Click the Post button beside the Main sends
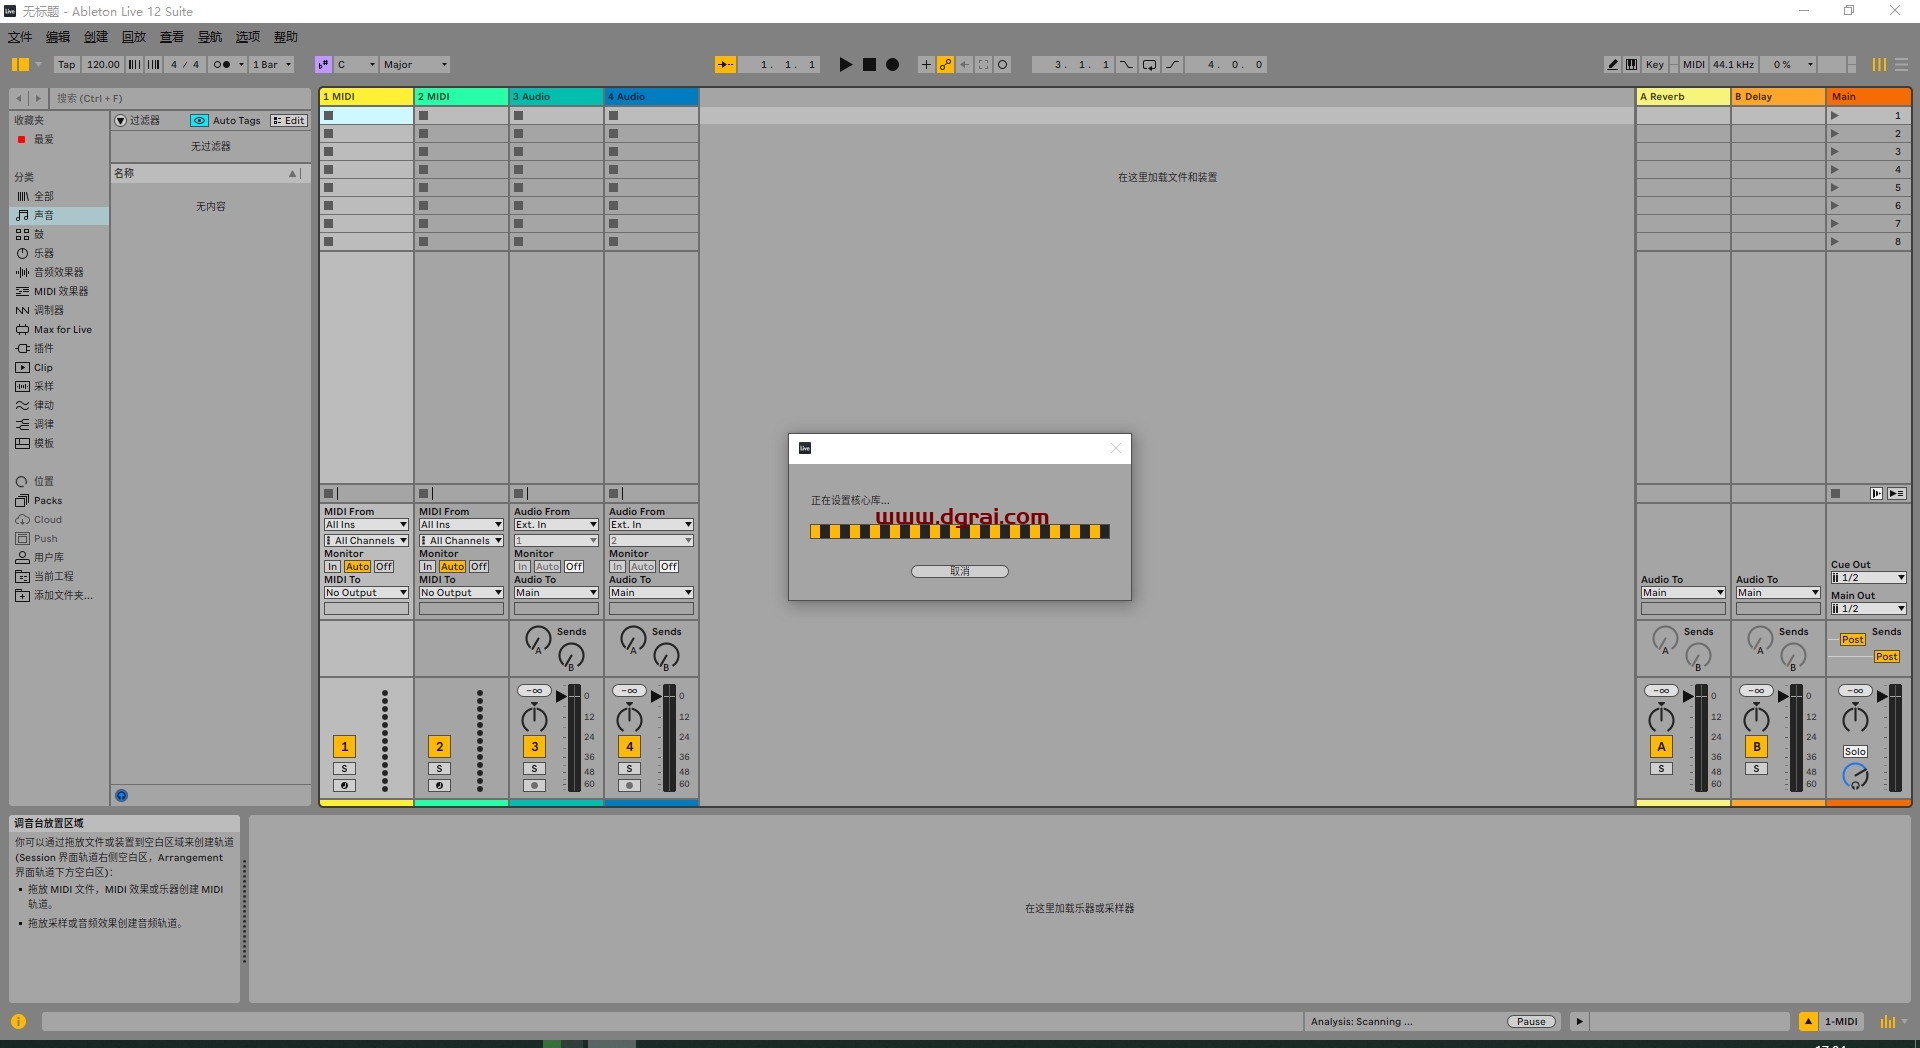This screenshot has height=1048, width=1920. (1852, 639)
